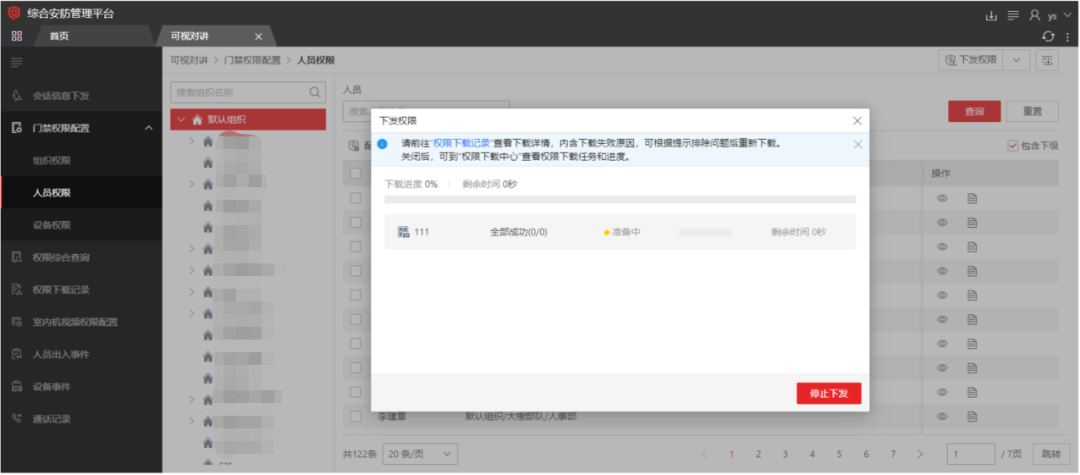View details with 李建章 row eye icon
The width and height of the screenshot is (1080, 475).
coord(942,416)
